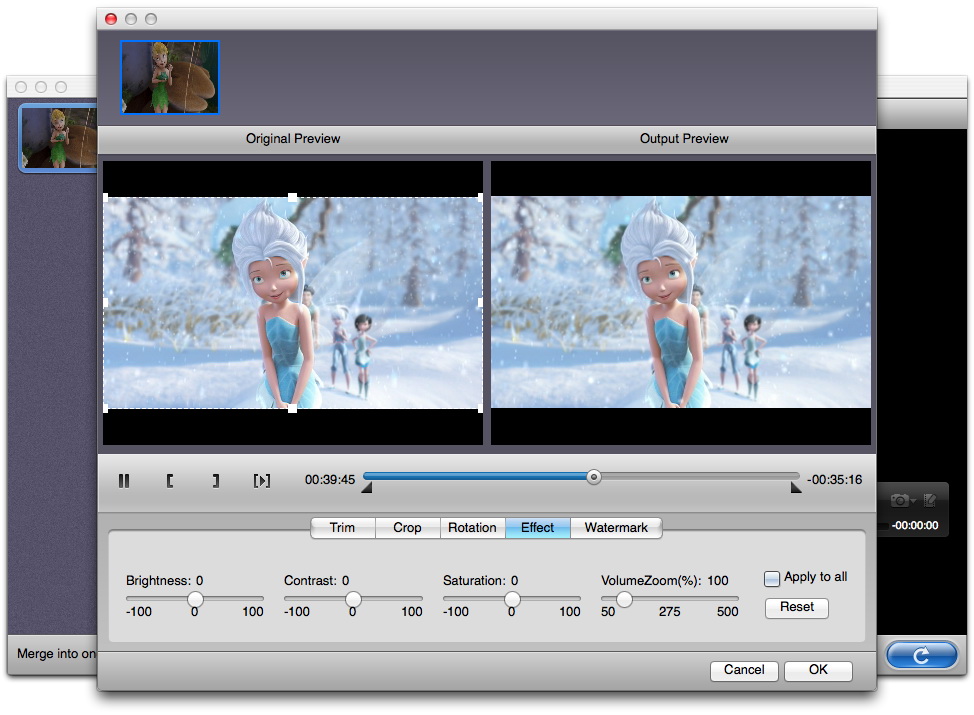Image resolution: width=974 pixels, height=715 pixels.
Task: Click the top-center crop handle
Action: [292, 197]
